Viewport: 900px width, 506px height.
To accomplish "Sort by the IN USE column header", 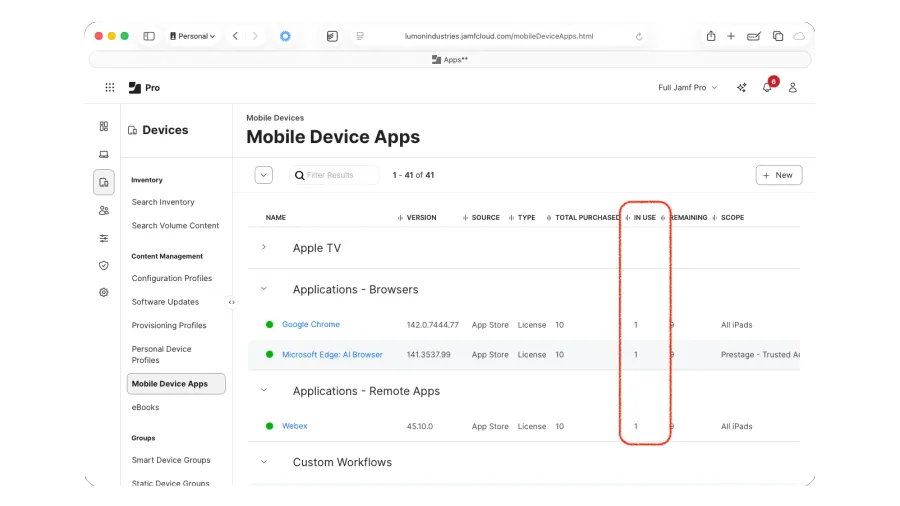I will click(x=645, y=217).
